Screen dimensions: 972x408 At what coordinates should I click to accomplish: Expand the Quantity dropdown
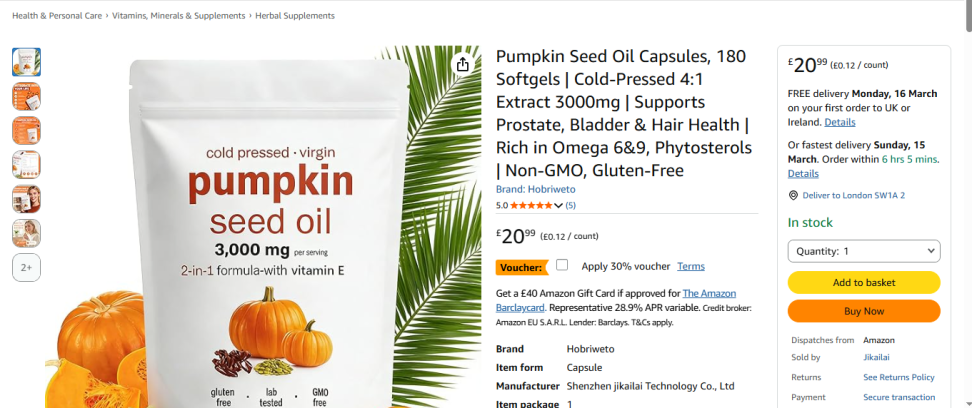click(864, 251)
